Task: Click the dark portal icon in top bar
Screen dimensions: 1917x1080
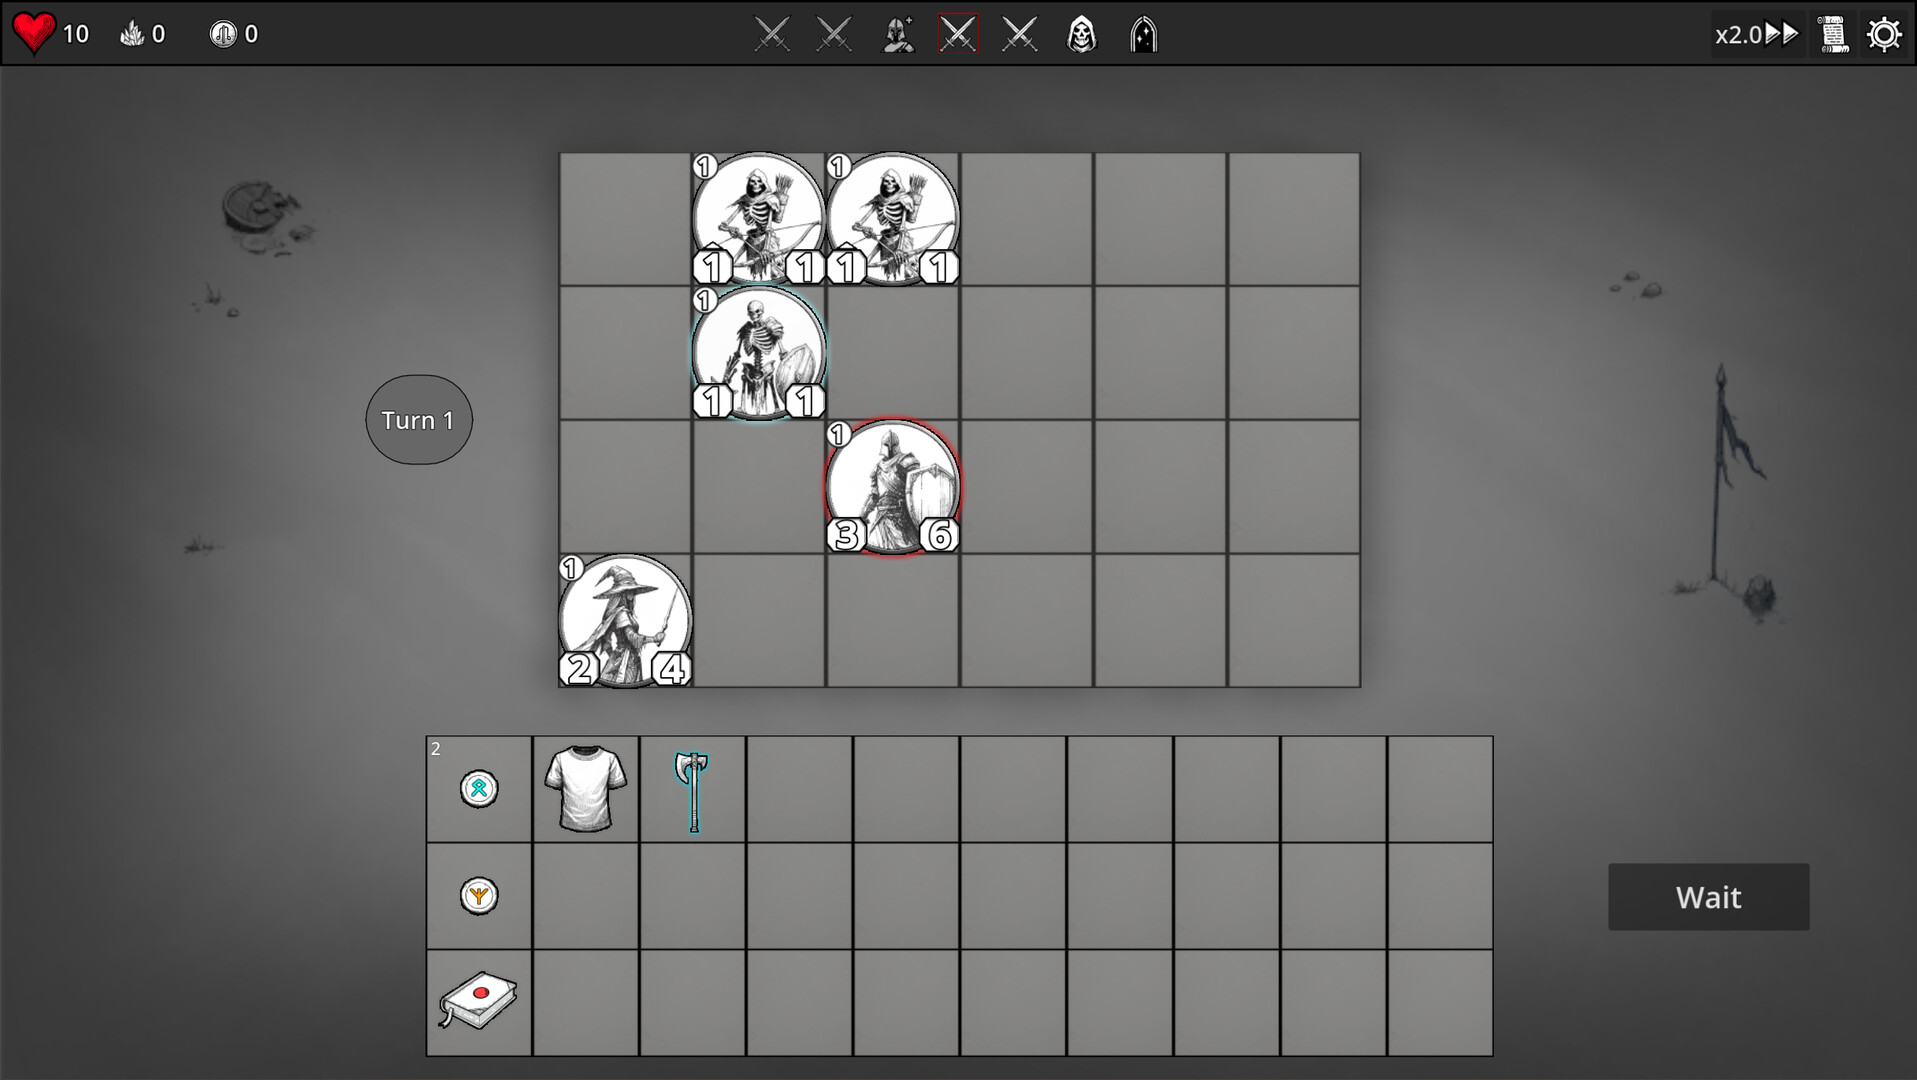Action: [1143, 34]
